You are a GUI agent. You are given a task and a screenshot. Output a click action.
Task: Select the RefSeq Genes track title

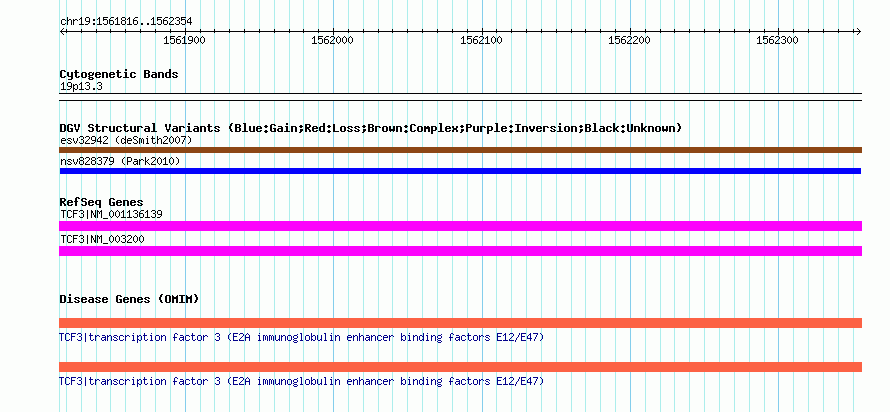(102, 202)
